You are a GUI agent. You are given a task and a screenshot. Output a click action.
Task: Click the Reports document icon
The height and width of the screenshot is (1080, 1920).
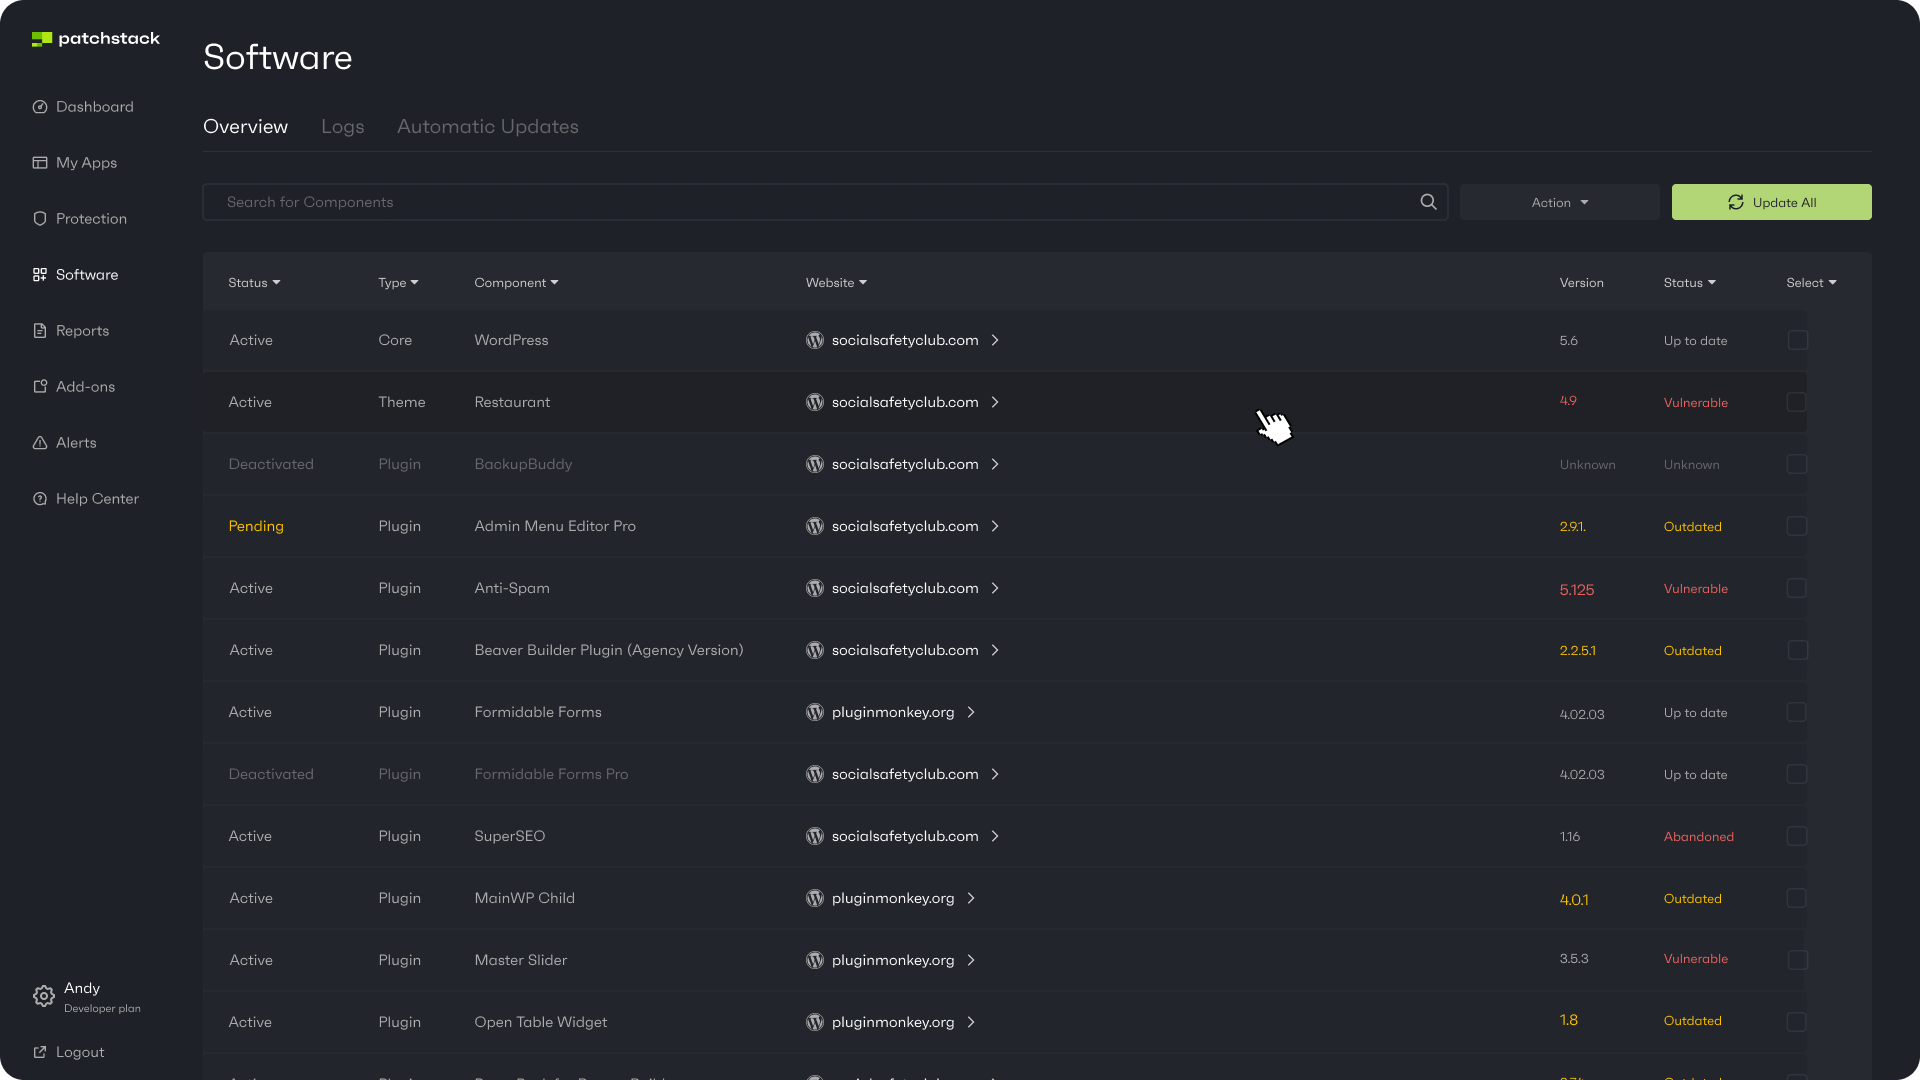[x=40, y=331]
